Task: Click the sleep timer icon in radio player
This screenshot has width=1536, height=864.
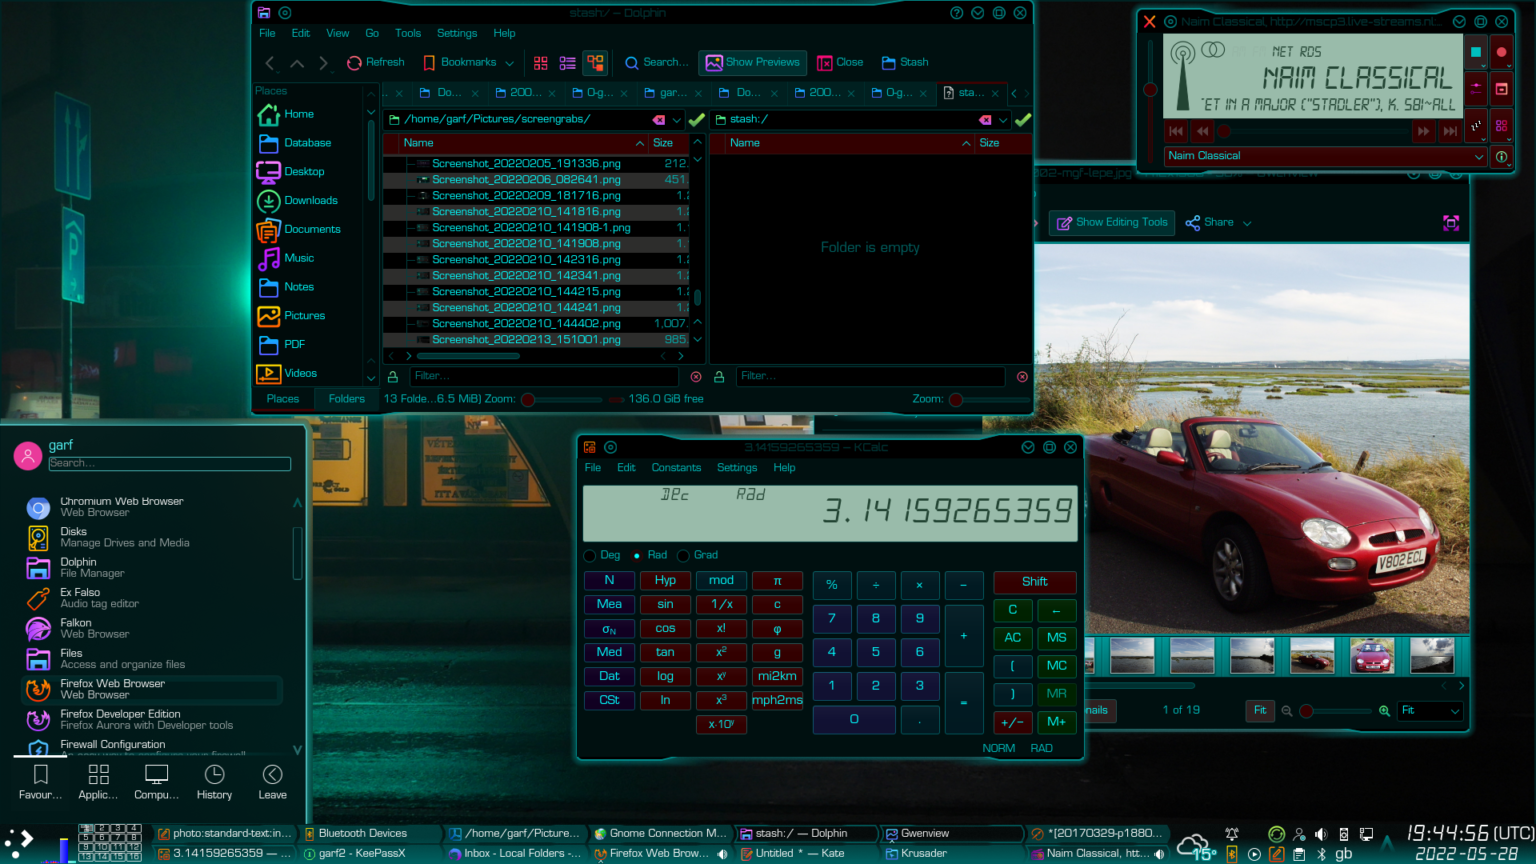Action: point(1476,126)
